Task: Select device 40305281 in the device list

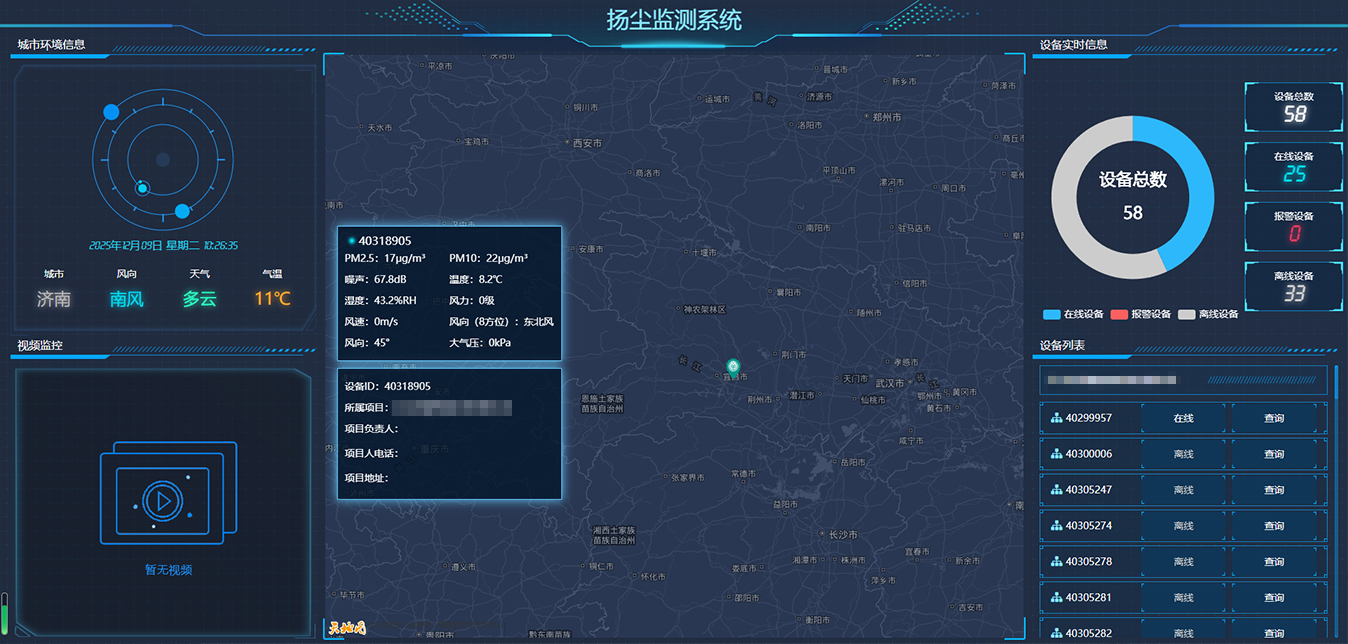Action: coord(1089,598)
